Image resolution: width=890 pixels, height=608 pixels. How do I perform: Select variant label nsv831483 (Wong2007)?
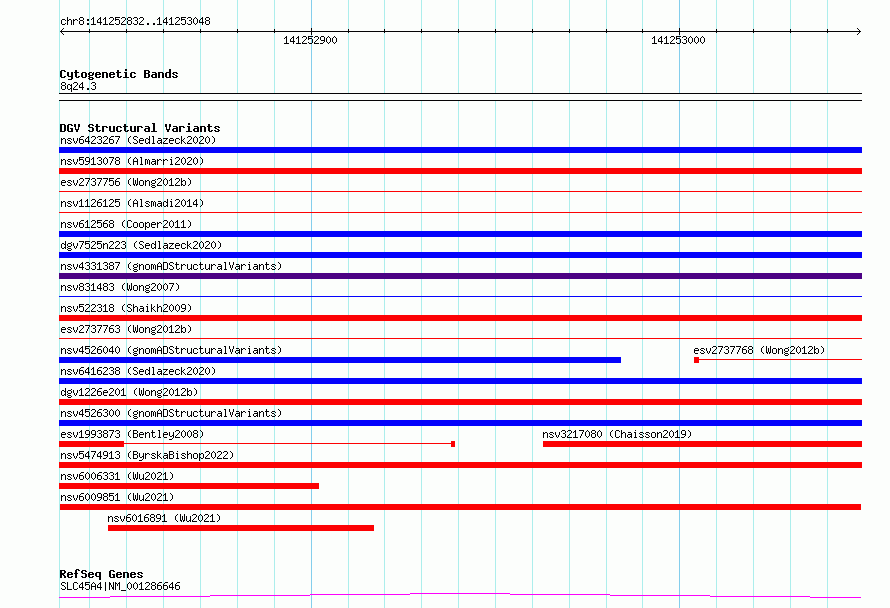point(120,287)
